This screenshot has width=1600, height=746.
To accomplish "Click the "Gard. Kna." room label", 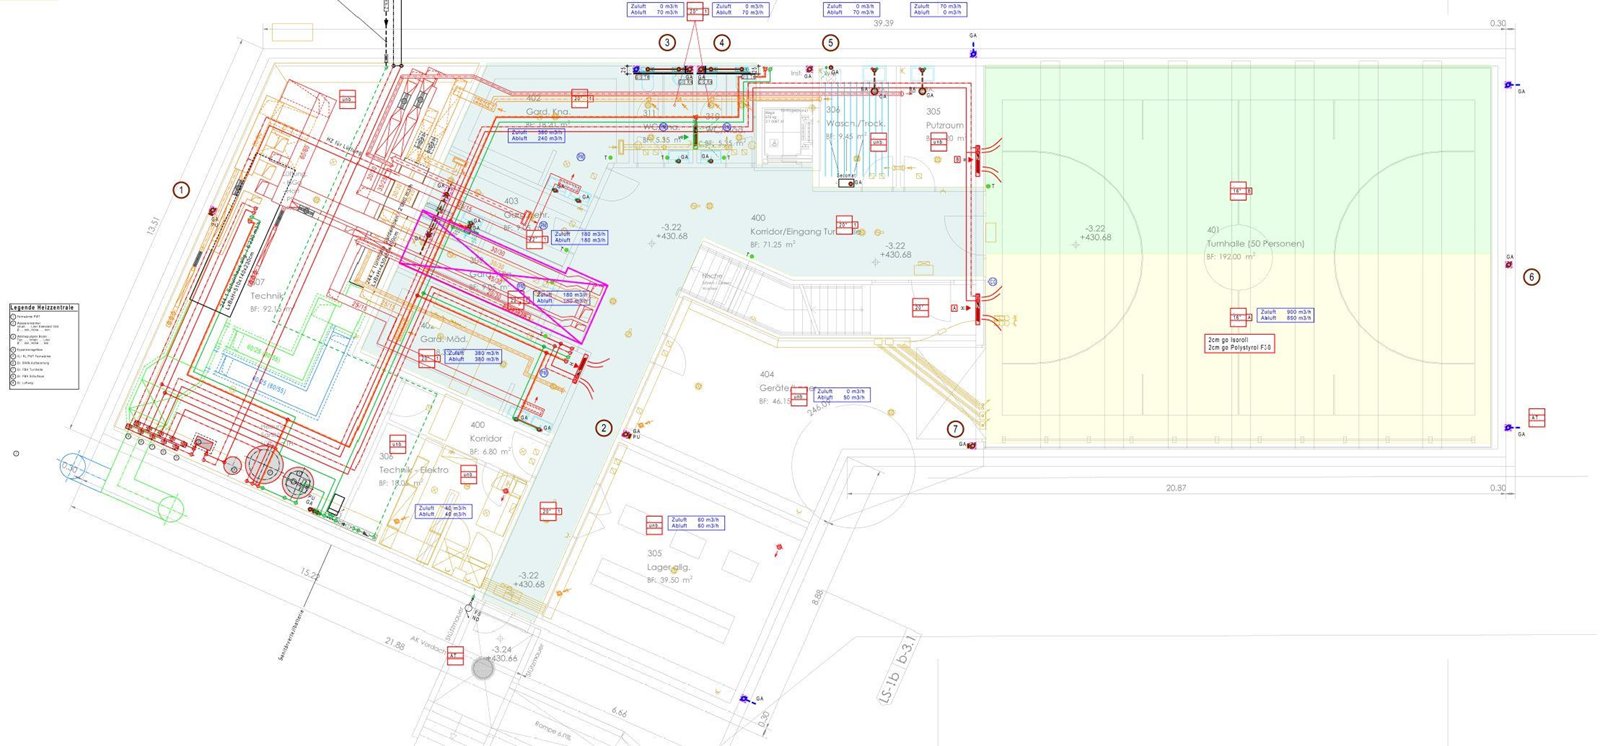I will coord(548,112).
